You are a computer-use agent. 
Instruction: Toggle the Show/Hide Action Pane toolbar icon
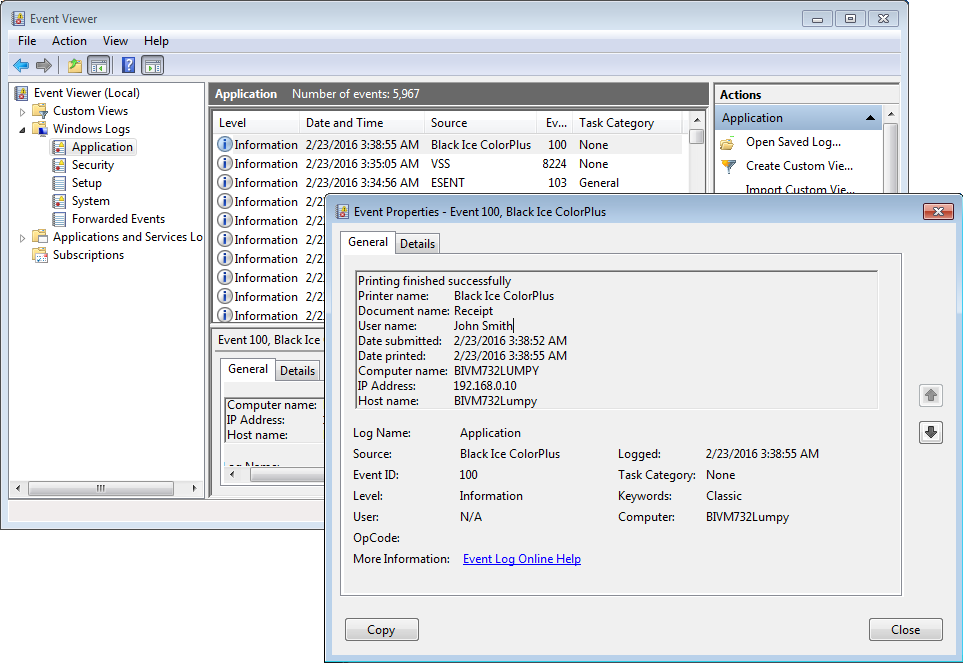pos(153,66)
